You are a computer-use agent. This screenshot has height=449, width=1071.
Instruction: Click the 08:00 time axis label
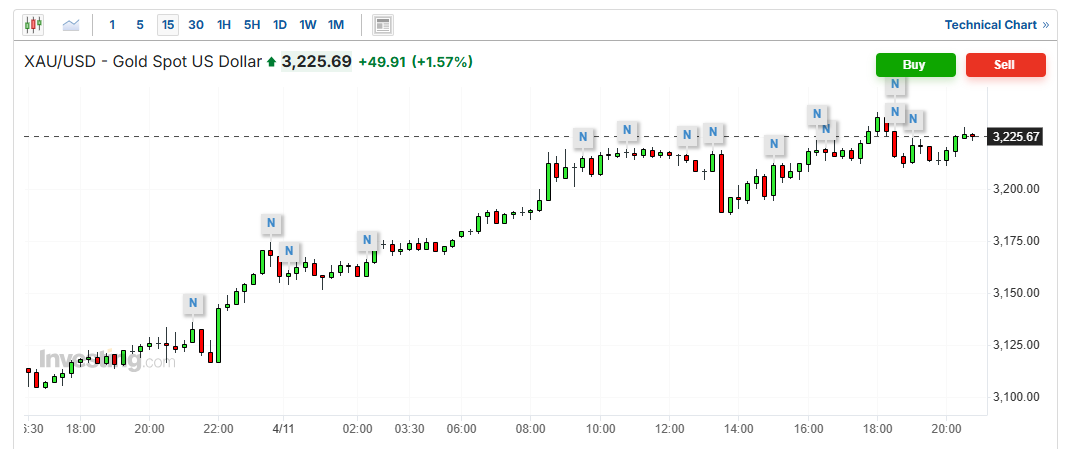tap(531, 429)
